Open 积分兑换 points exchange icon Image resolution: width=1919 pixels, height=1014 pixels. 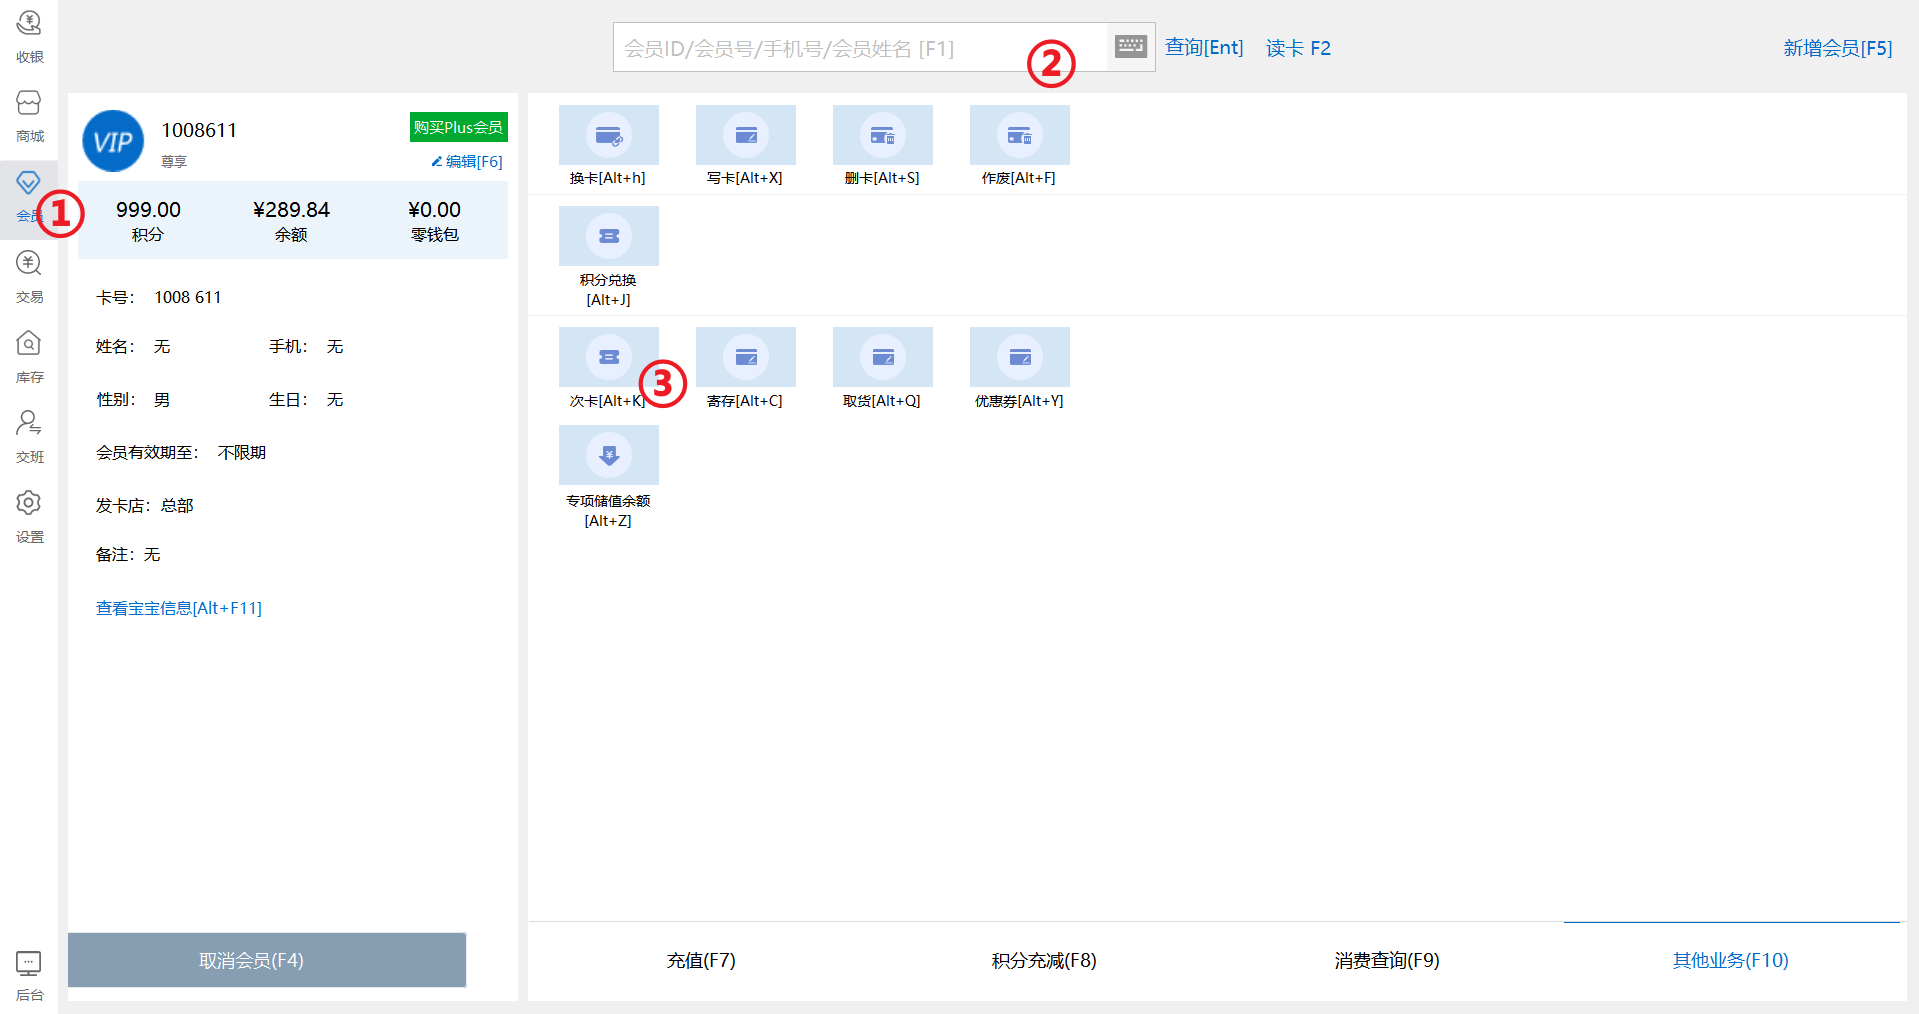[608, 237]
